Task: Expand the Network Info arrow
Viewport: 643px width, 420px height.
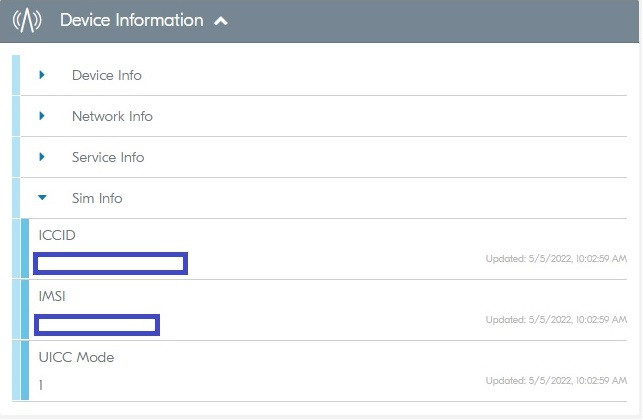Action: coord(42,116)
